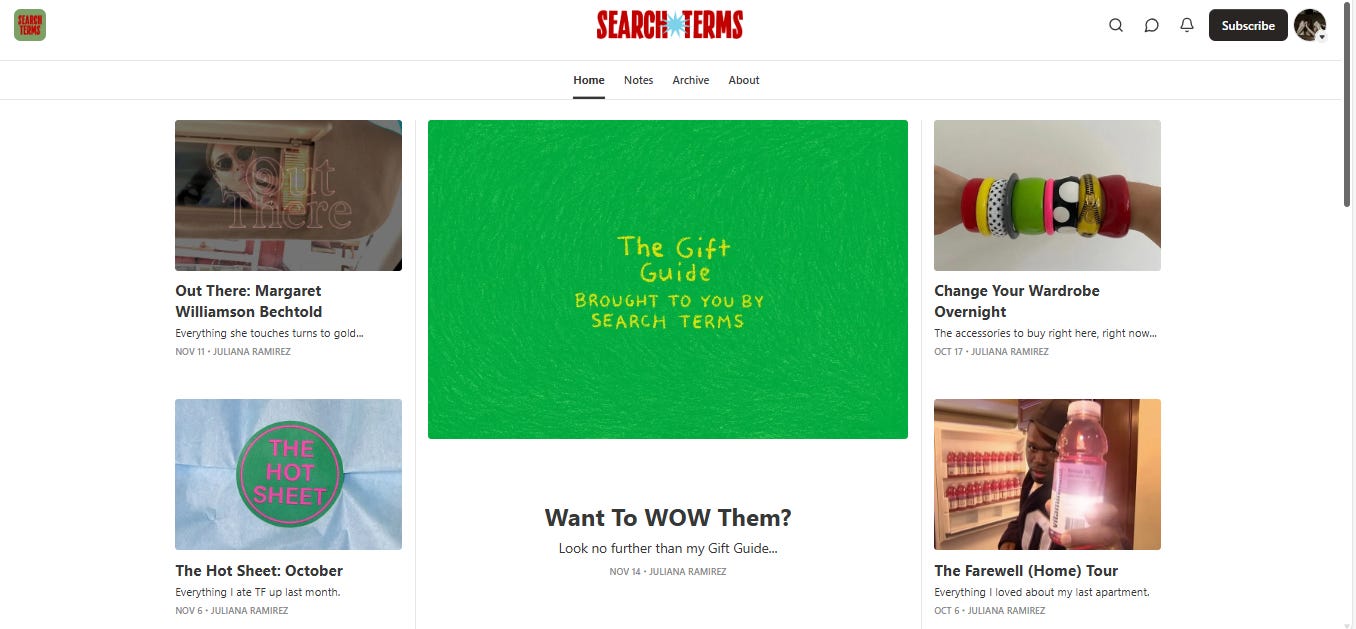Click the Search Terms square logo icon

(x=30, y=25)
